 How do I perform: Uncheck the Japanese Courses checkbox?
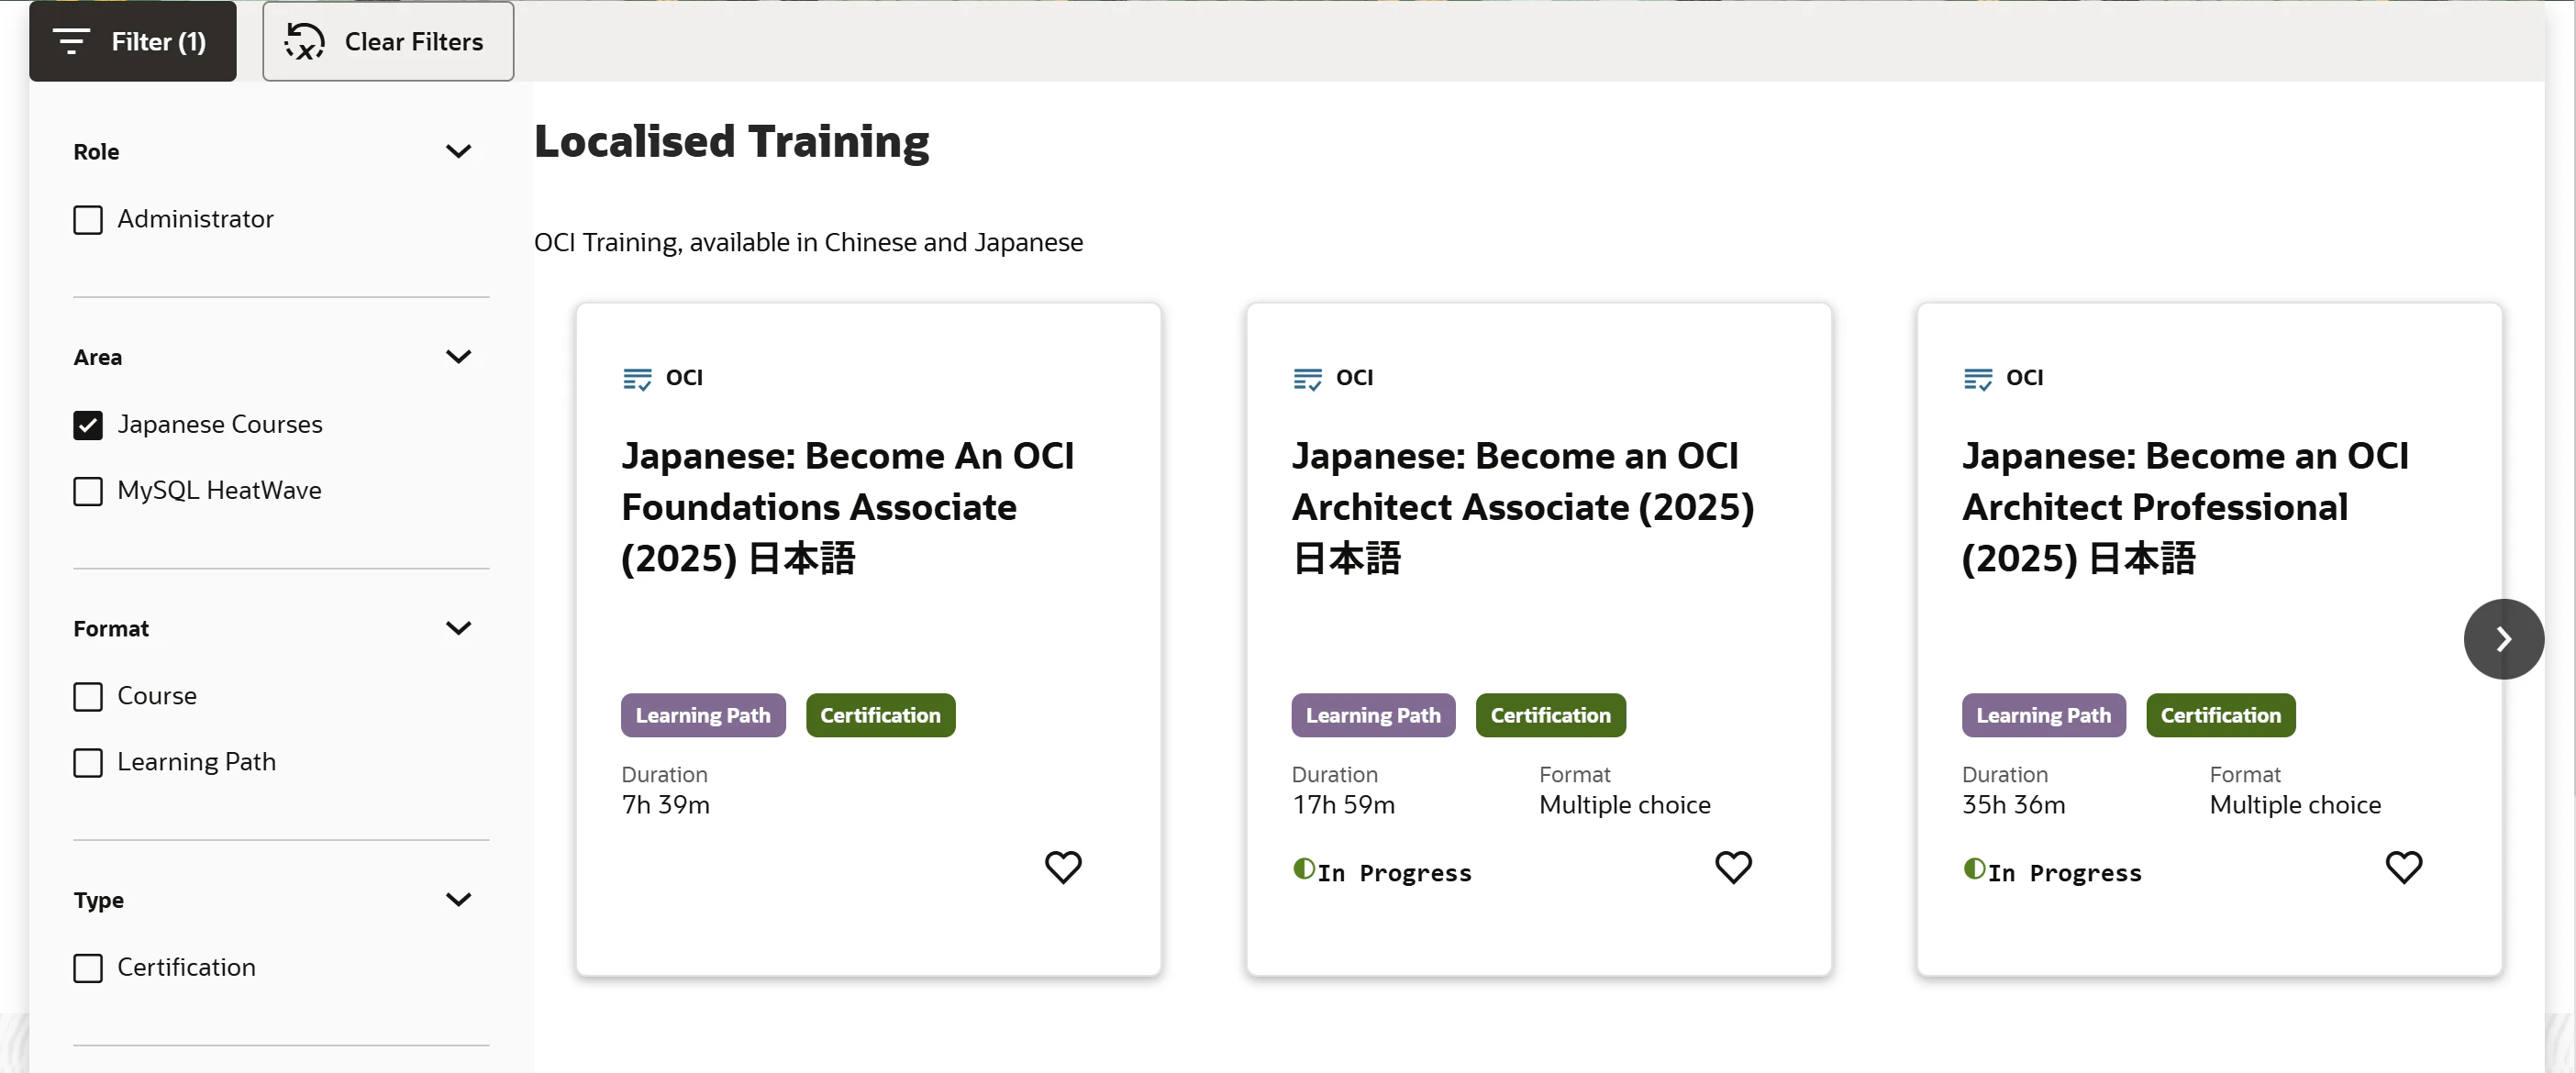pos(88,425)
